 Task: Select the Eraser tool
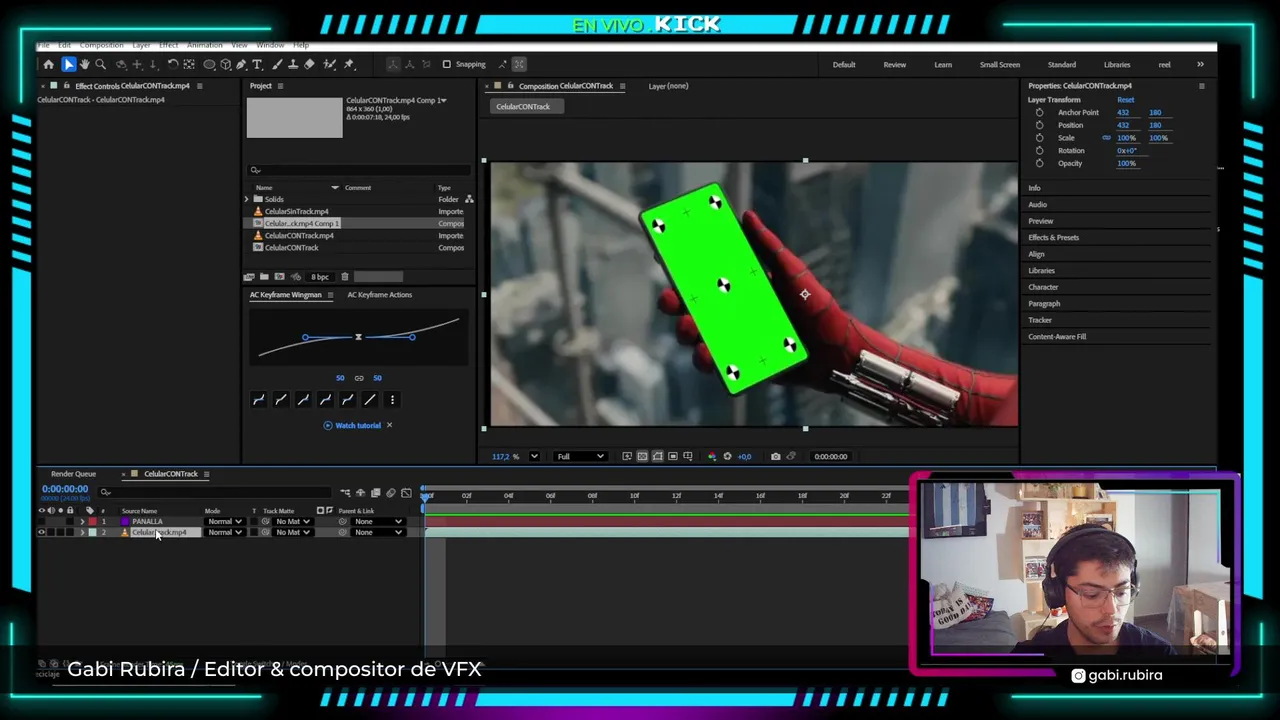tap(309, 64)
